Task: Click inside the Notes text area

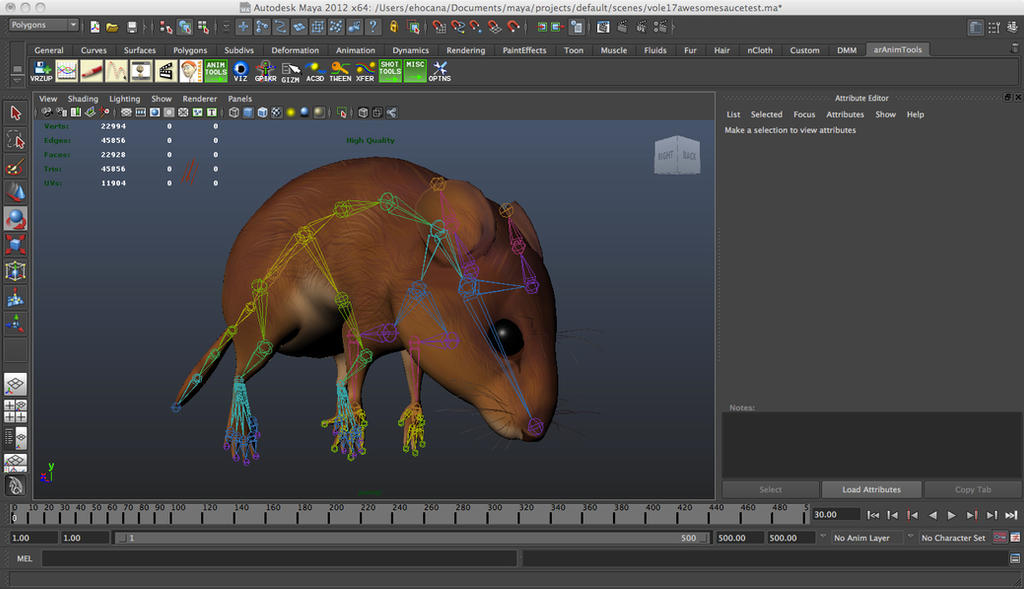Action: tap(871, 445)
